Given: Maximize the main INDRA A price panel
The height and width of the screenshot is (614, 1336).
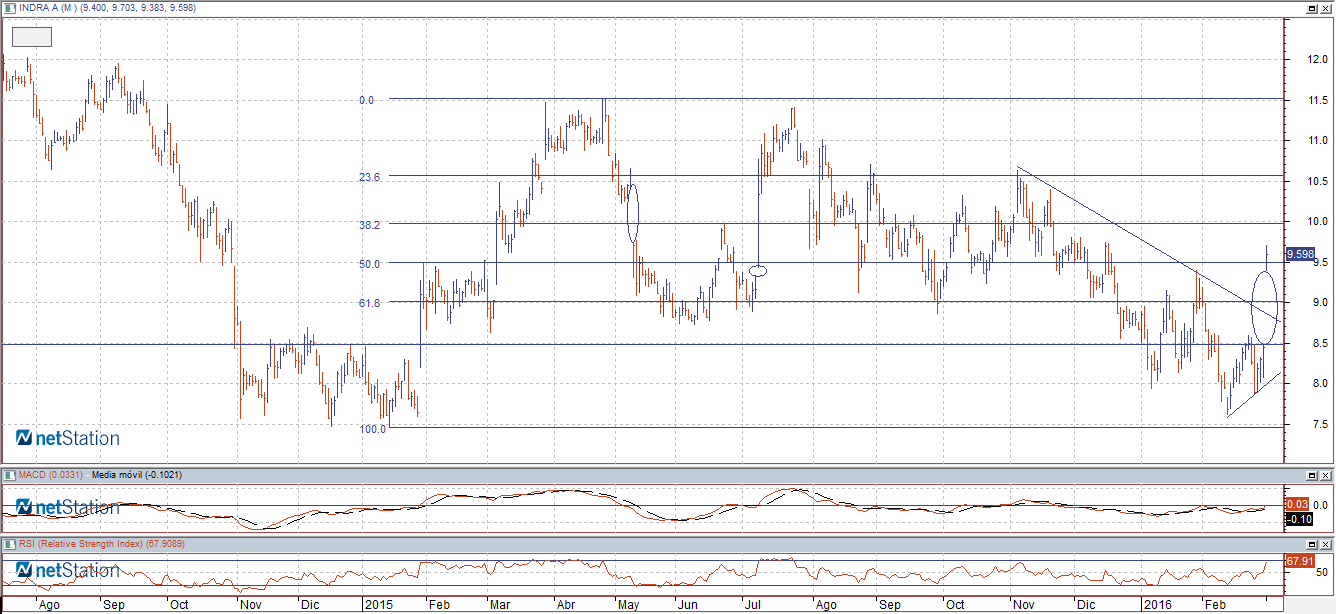Looking at the screenshot, I should coord(1312,9).
